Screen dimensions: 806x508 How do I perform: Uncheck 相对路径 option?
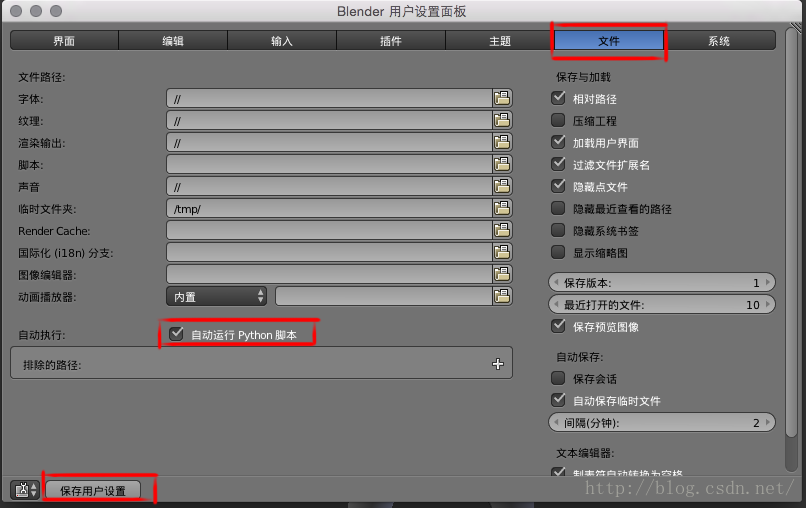558,98
